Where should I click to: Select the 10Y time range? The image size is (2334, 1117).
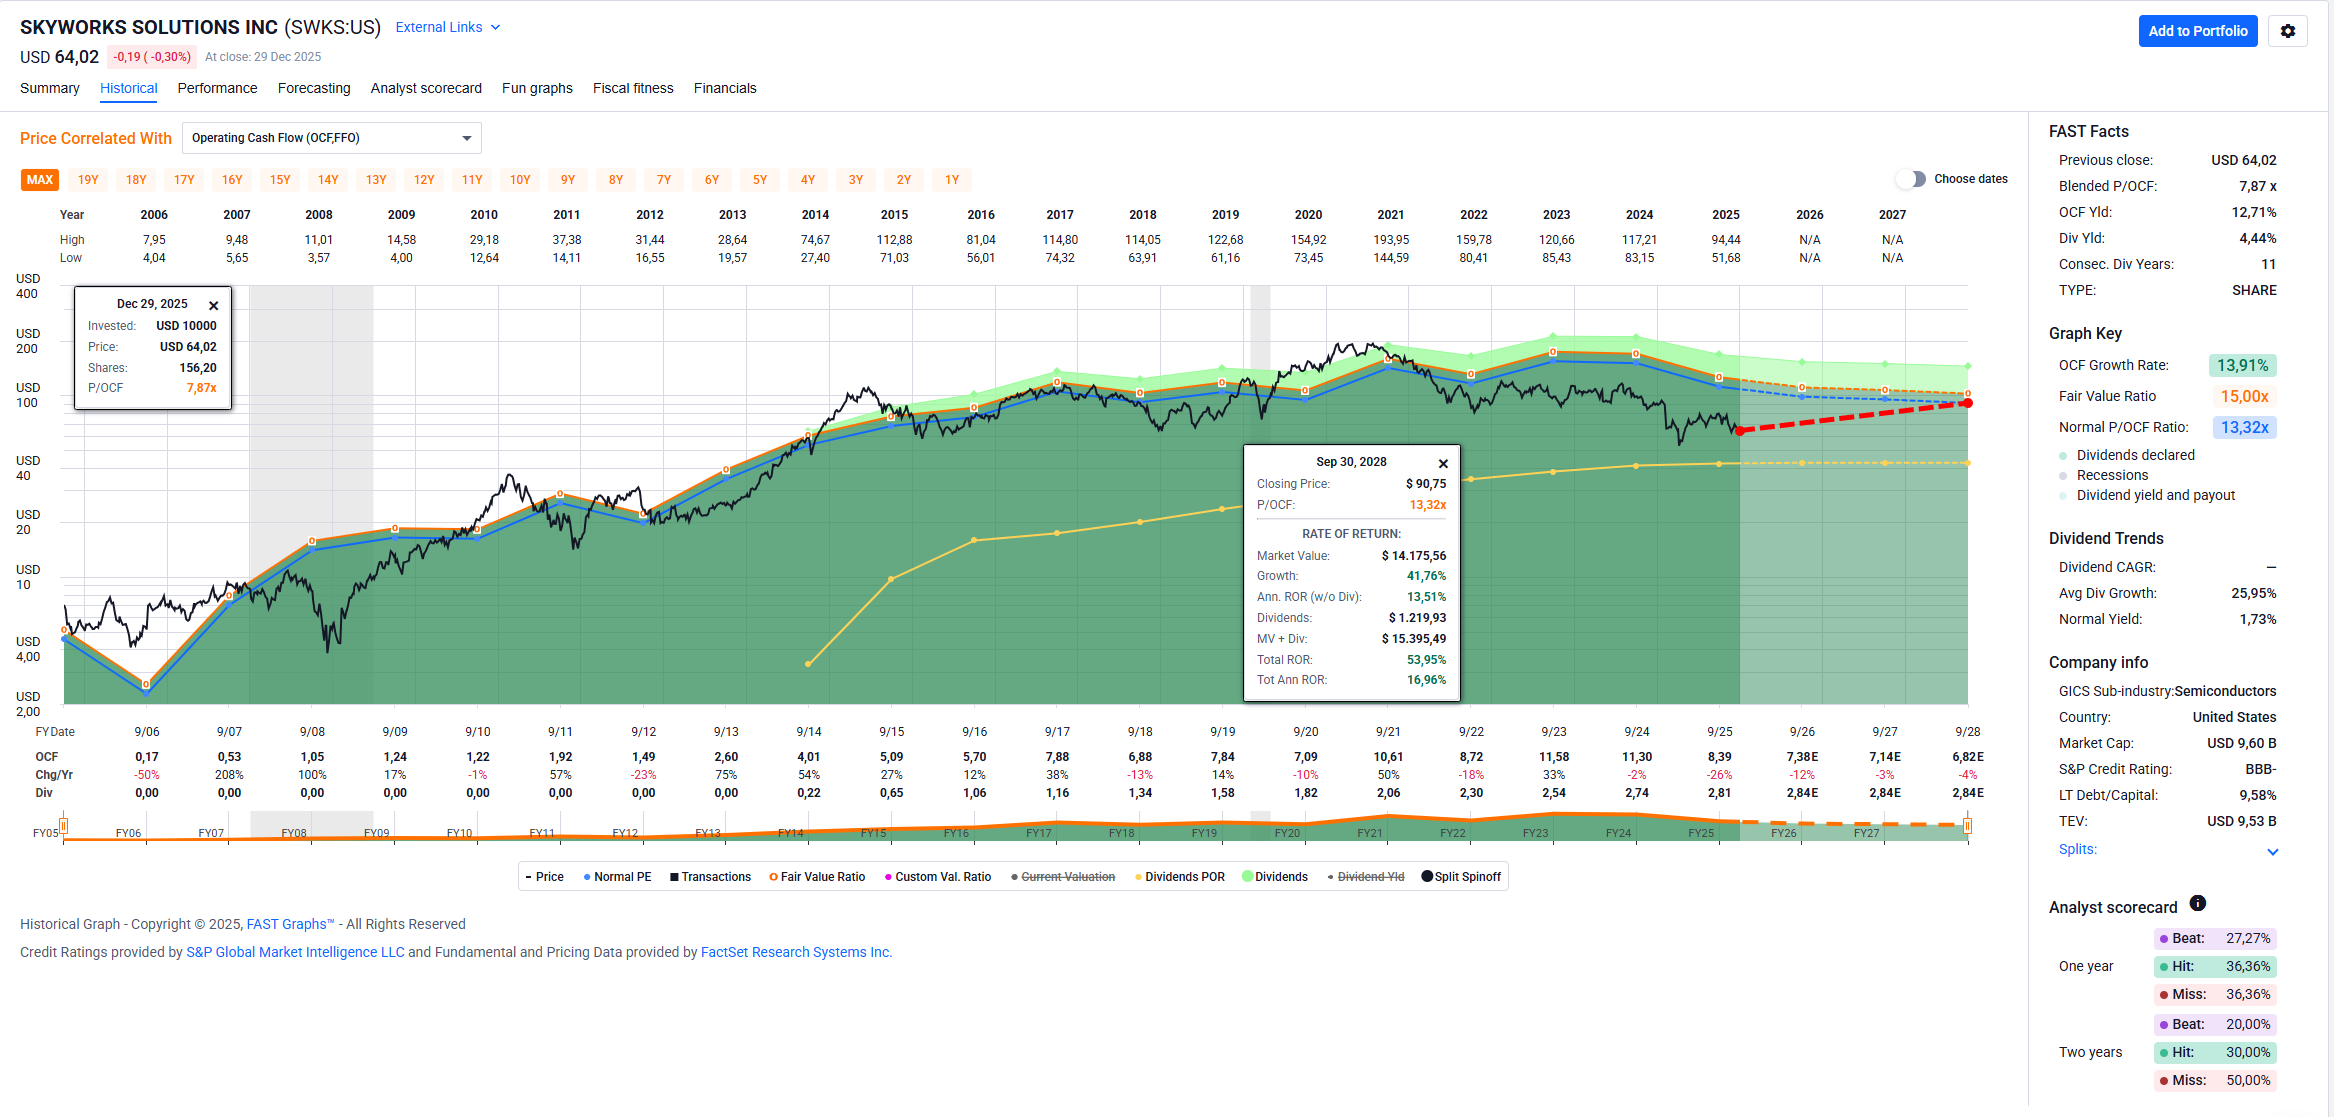(x=519, y=180)
